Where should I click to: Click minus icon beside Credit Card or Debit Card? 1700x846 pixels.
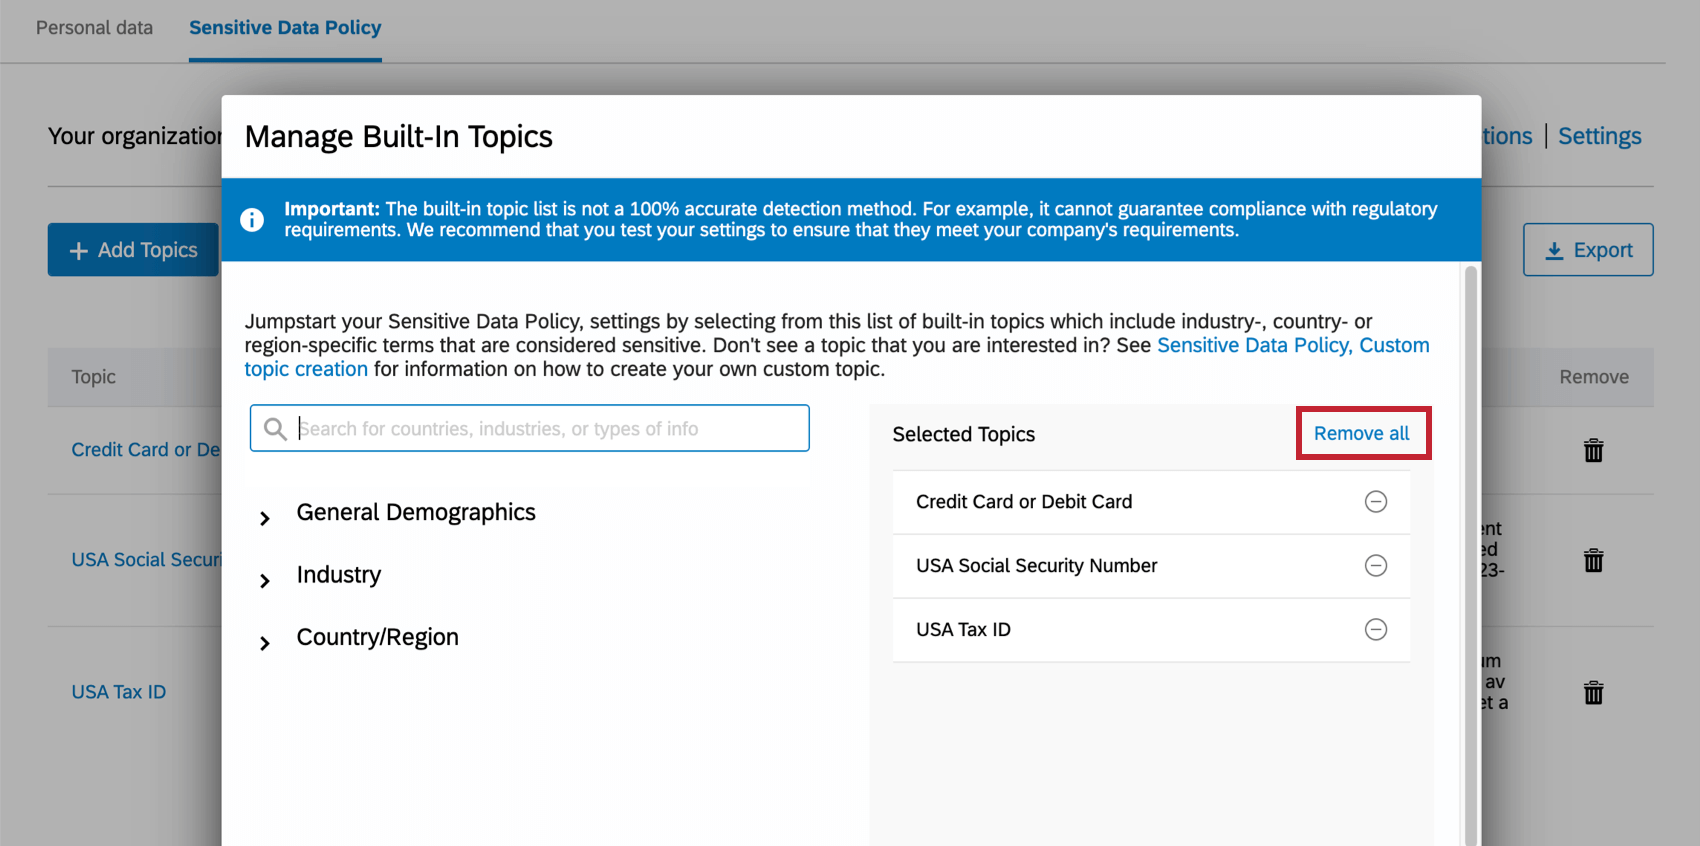tap(1376, 502)
